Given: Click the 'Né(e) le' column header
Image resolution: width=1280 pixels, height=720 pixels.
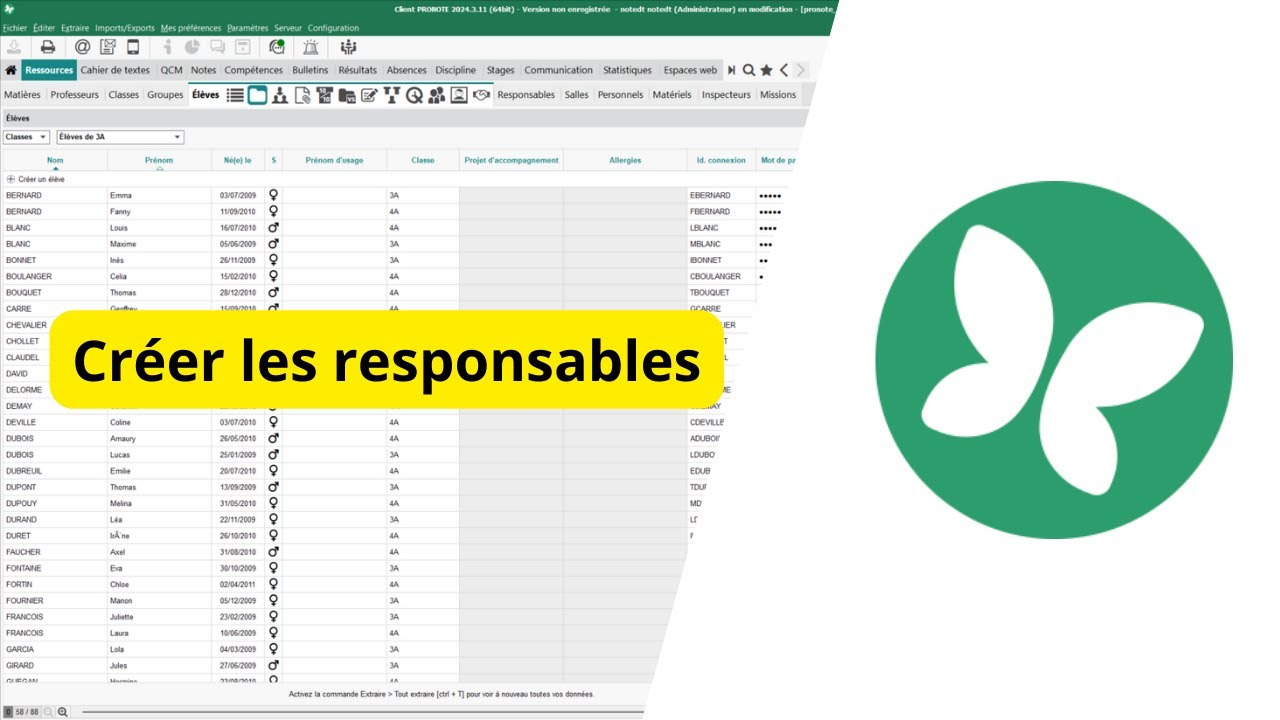Looking at the screenshot, I should coord(238,160).
